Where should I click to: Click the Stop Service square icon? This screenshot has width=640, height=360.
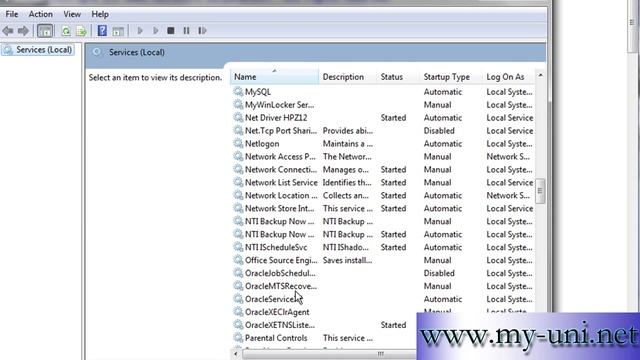pos(171,31)
